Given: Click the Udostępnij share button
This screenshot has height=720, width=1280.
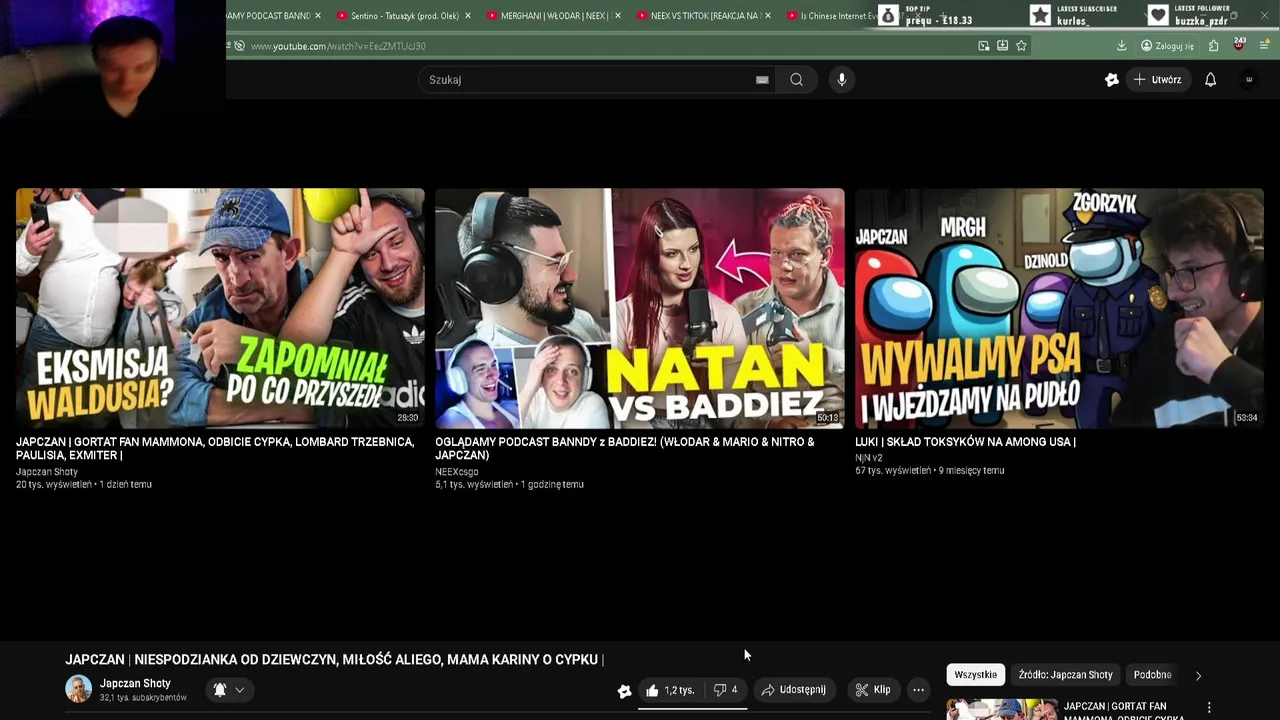Looking at the screenshot, I should pyautogui.click(x=794, y=690).
